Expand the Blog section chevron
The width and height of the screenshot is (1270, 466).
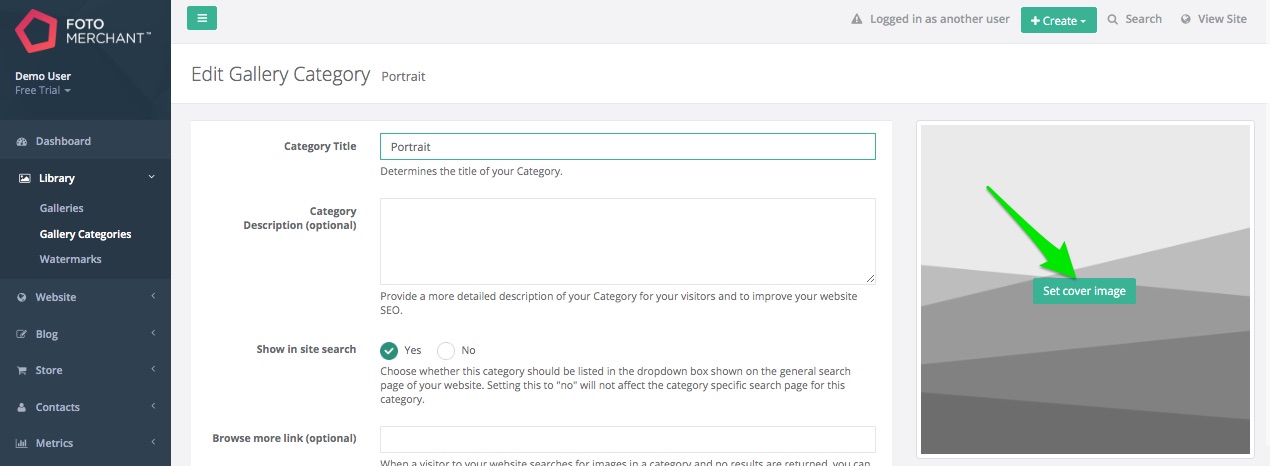[153, 334]
